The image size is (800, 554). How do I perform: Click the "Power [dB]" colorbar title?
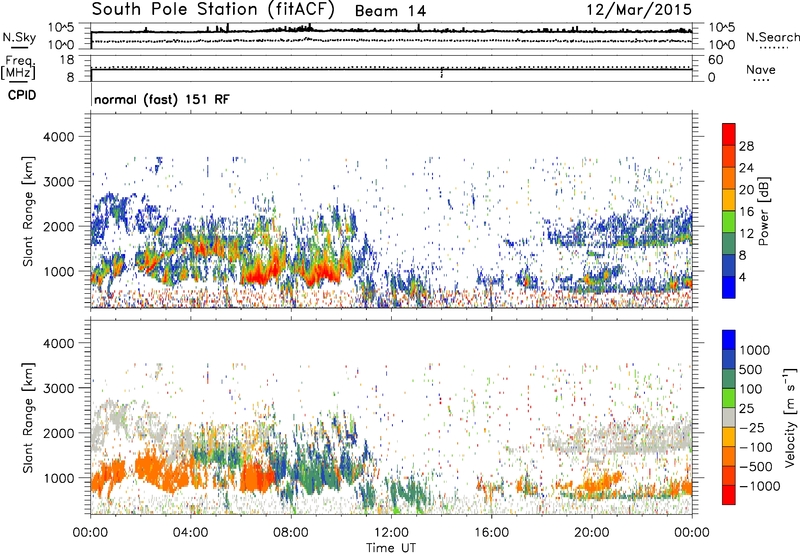click(x=763, y=211)
